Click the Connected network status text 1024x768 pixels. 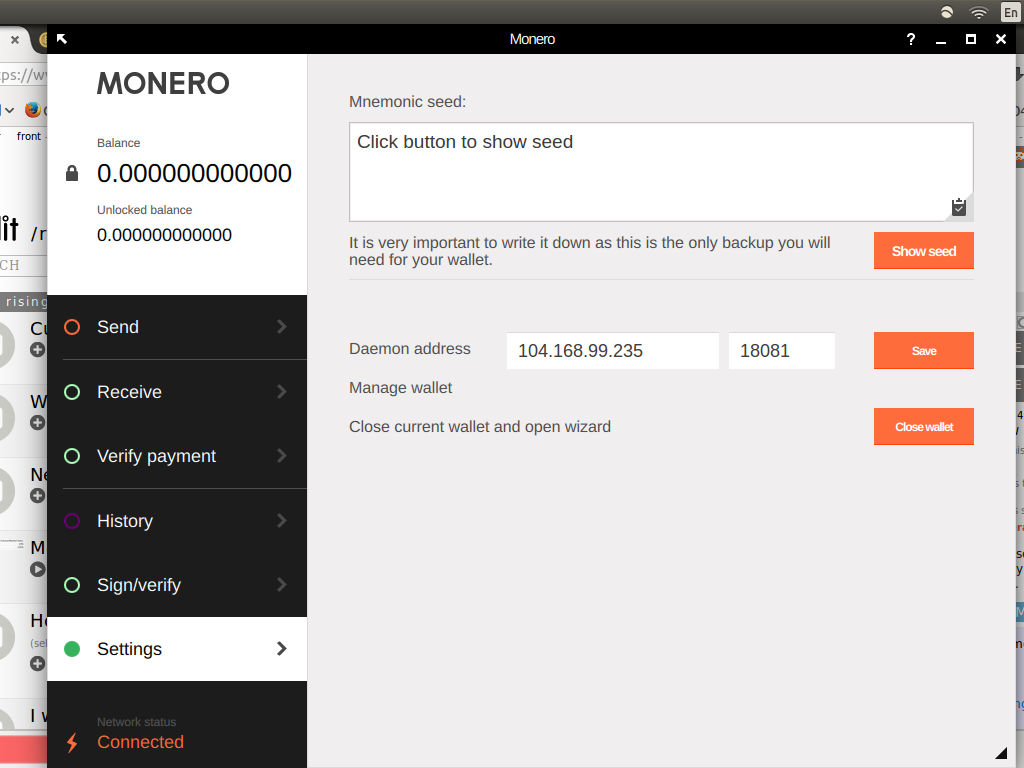[140, 743]
